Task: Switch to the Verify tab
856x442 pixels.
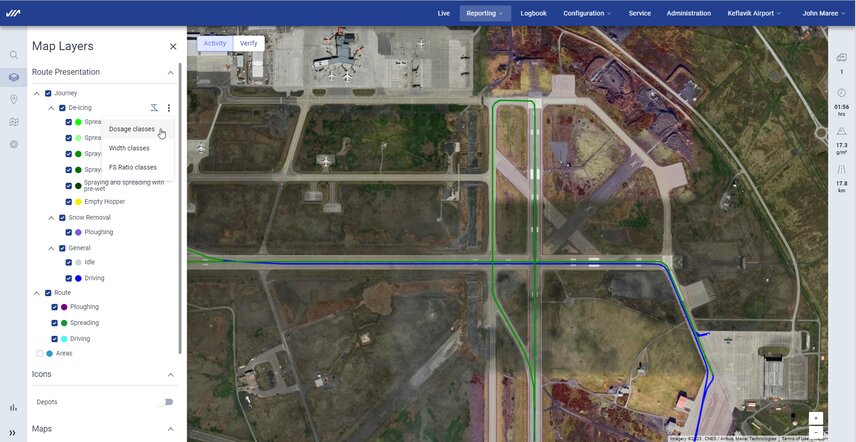Action: click(x=248, y=43)
